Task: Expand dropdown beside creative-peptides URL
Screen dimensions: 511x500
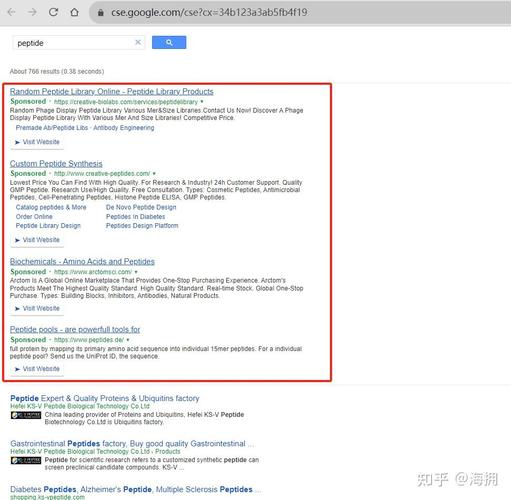Action: [x=154, y=174]
